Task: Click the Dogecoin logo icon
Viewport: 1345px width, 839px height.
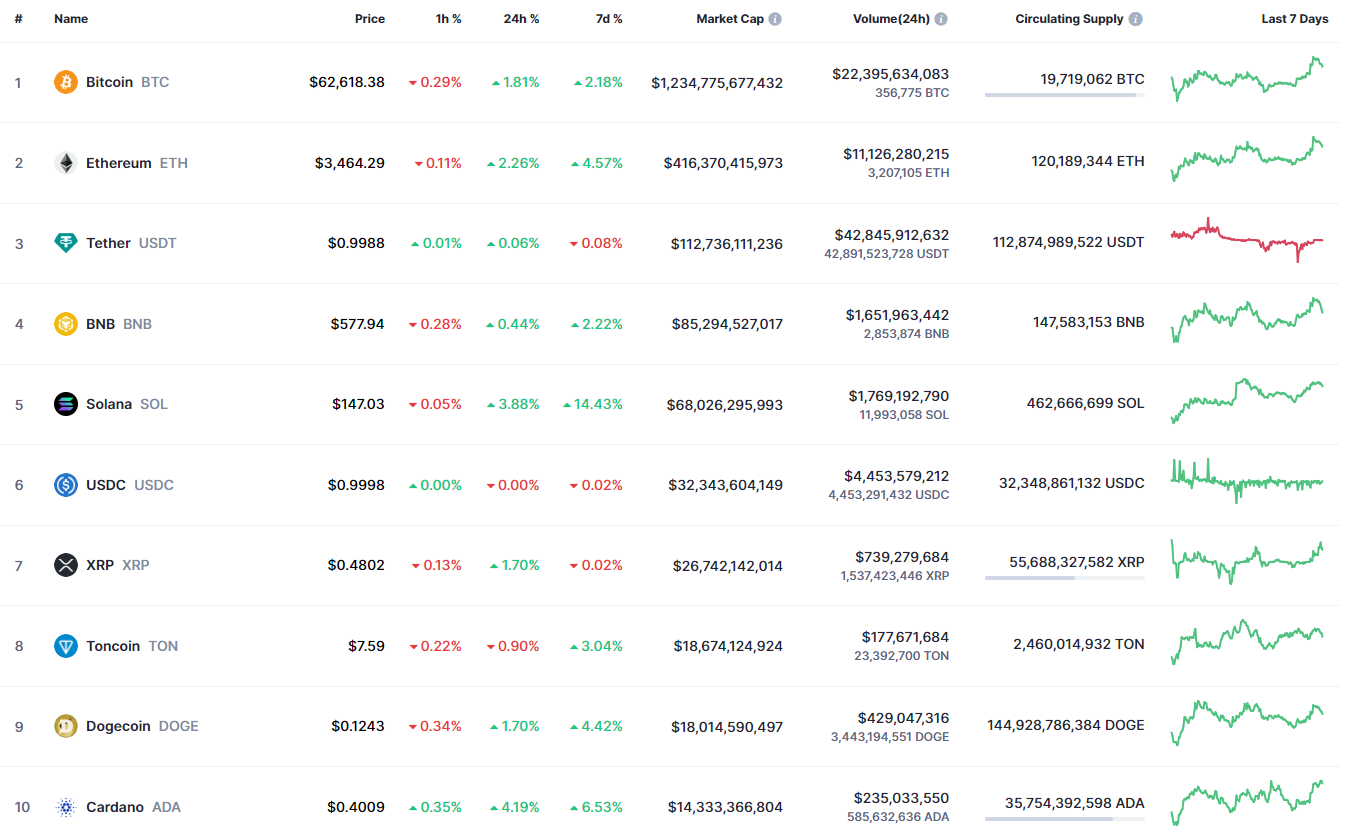Action: point(65,726)
